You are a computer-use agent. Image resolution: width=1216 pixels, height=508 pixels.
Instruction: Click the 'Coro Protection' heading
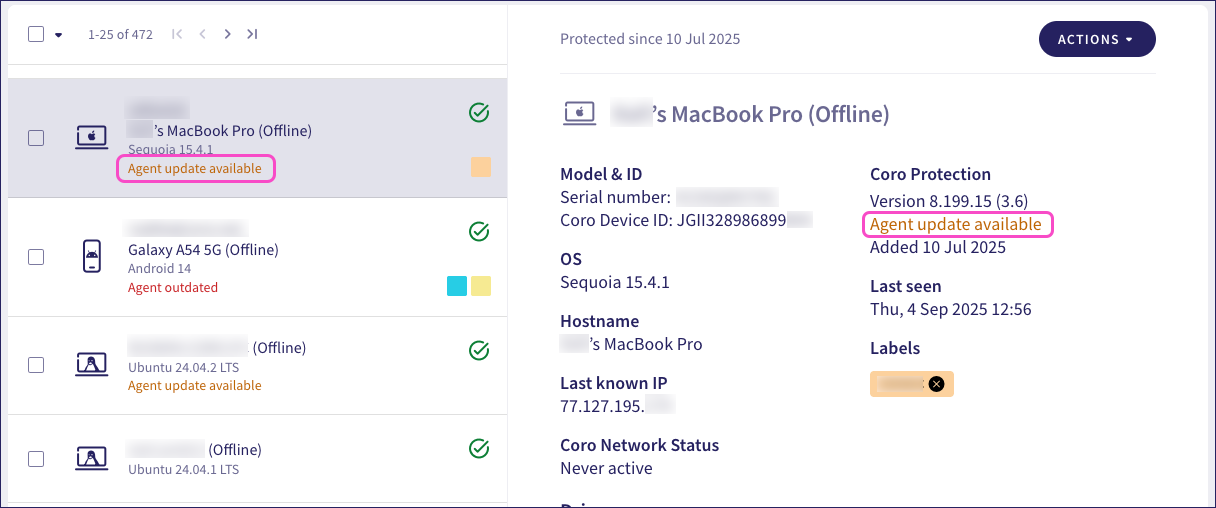coord(930,174)
